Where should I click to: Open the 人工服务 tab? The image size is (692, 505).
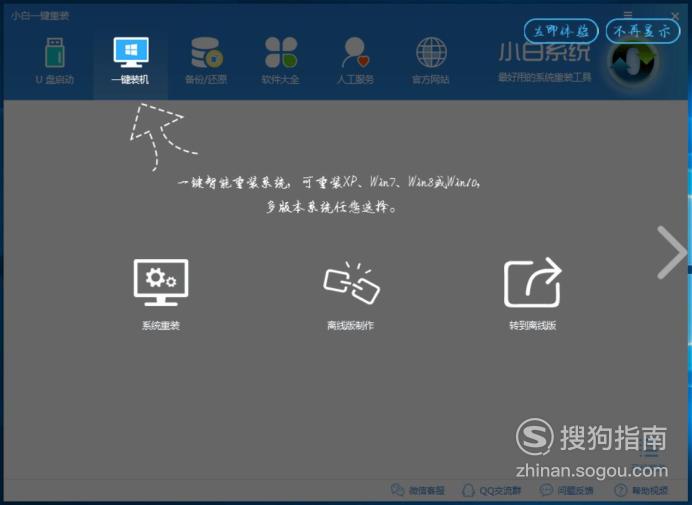[355, 61]
